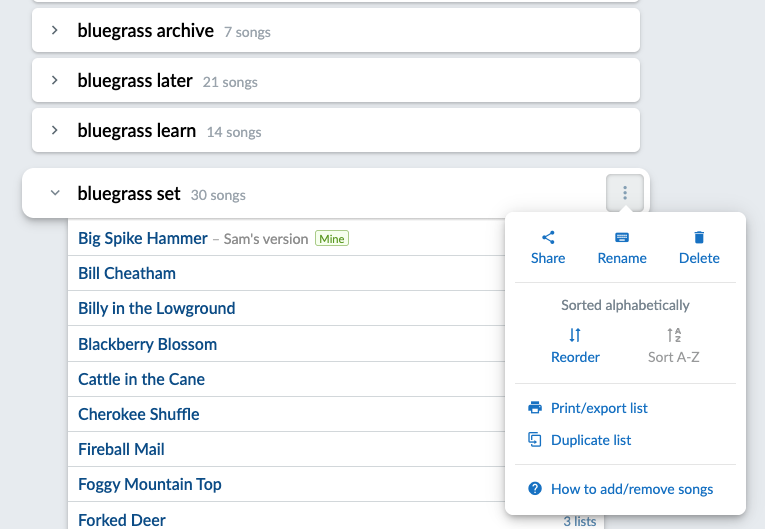Click the printer icon for Print/export
Image resolution: width=765 pixels, height=529 pixels.
(535, 408)
